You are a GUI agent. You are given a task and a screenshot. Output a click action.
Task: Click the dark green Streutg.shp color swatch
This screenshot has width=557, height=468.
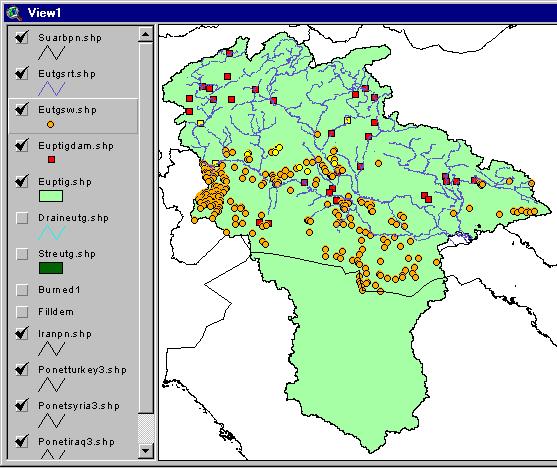[51, 268]
